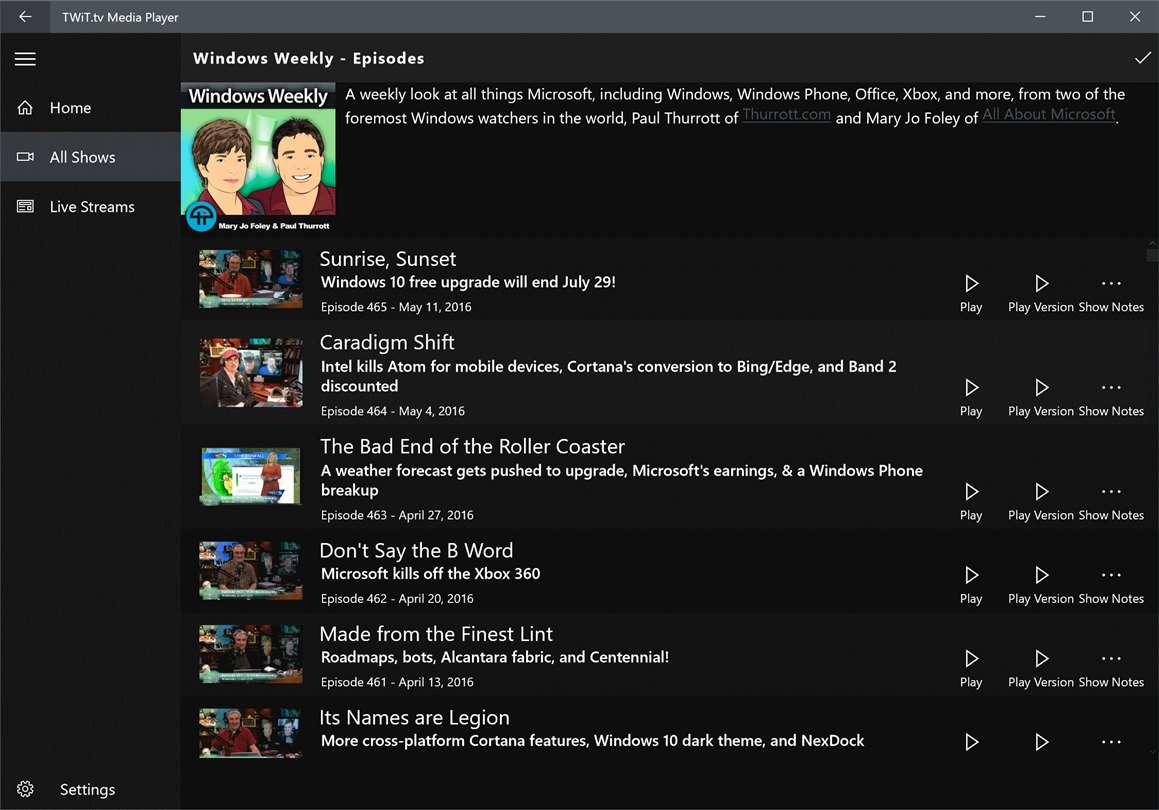Show Notes for Caradigm Shift
The width and height of the screenshot is (1159, 810).
(1111, 397)
